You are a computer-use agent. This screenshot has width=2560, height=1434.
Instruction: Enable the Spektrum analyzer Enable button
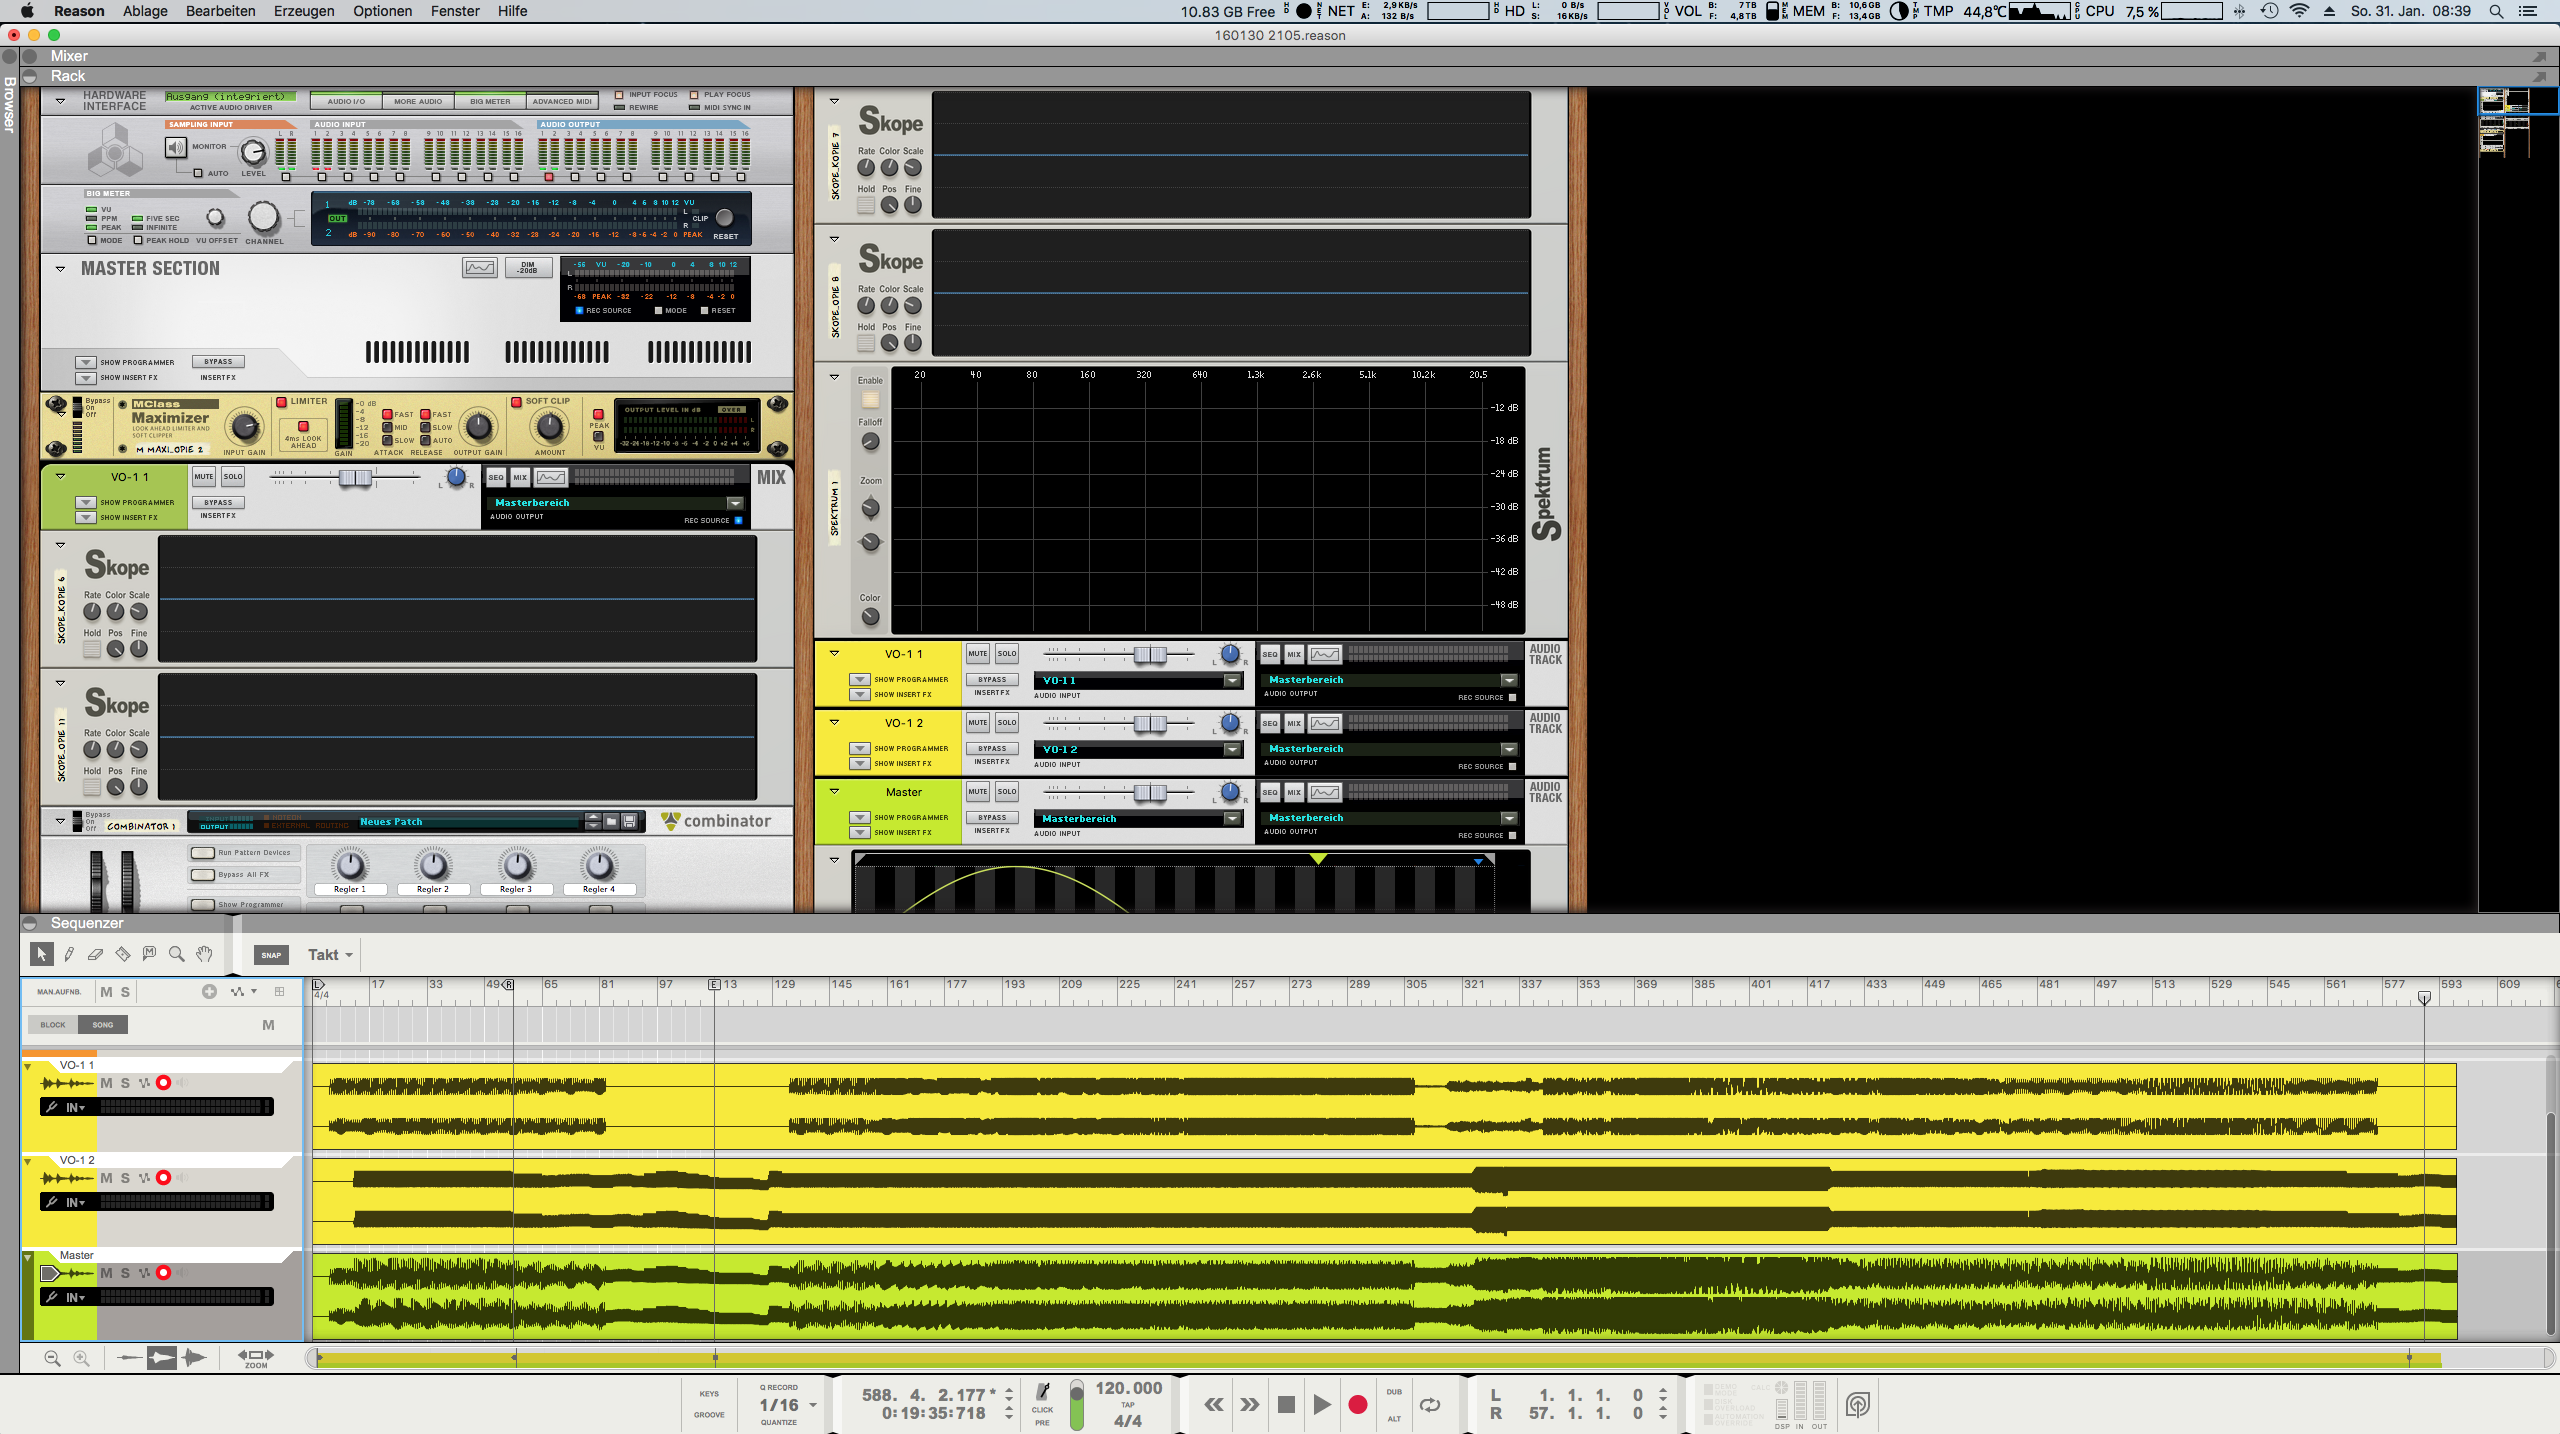[x=870, y=399]
